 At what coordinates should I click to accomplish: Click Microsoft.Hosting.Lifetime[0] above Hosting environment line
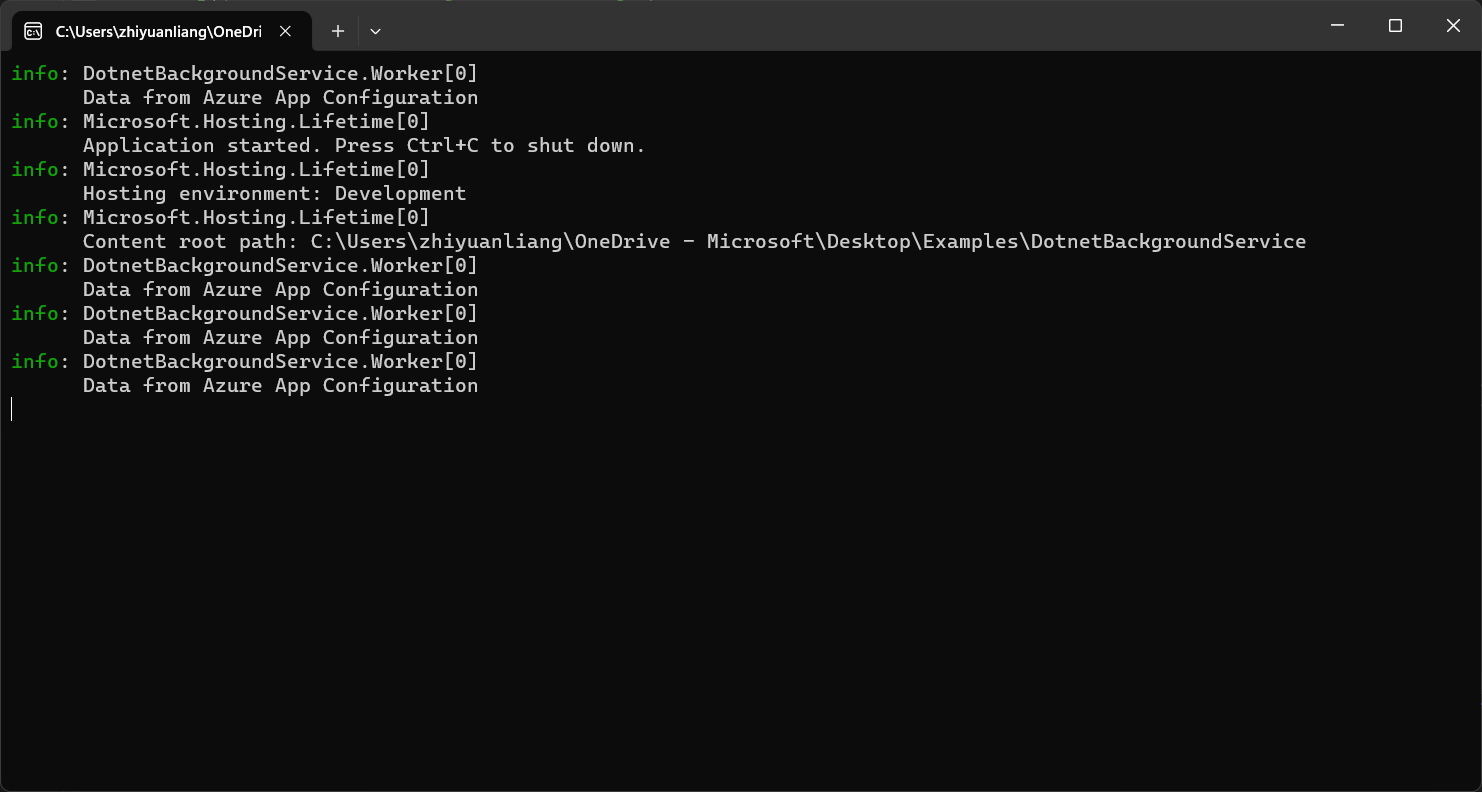pos(256,169)
